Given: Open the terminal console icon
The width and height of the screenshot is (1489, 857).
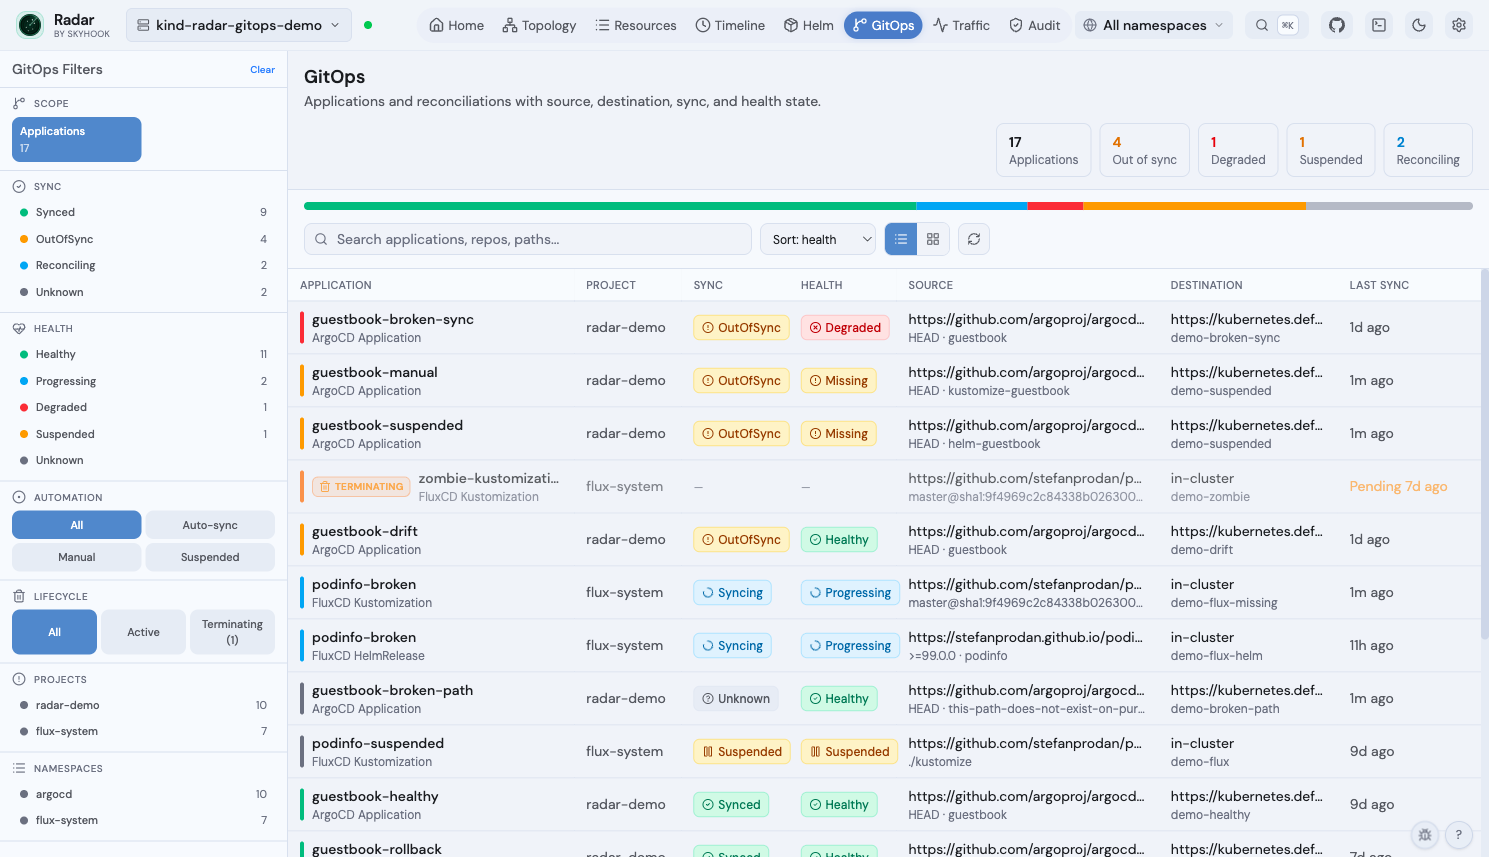Looking at the screenshot, I should point(1379,25).
